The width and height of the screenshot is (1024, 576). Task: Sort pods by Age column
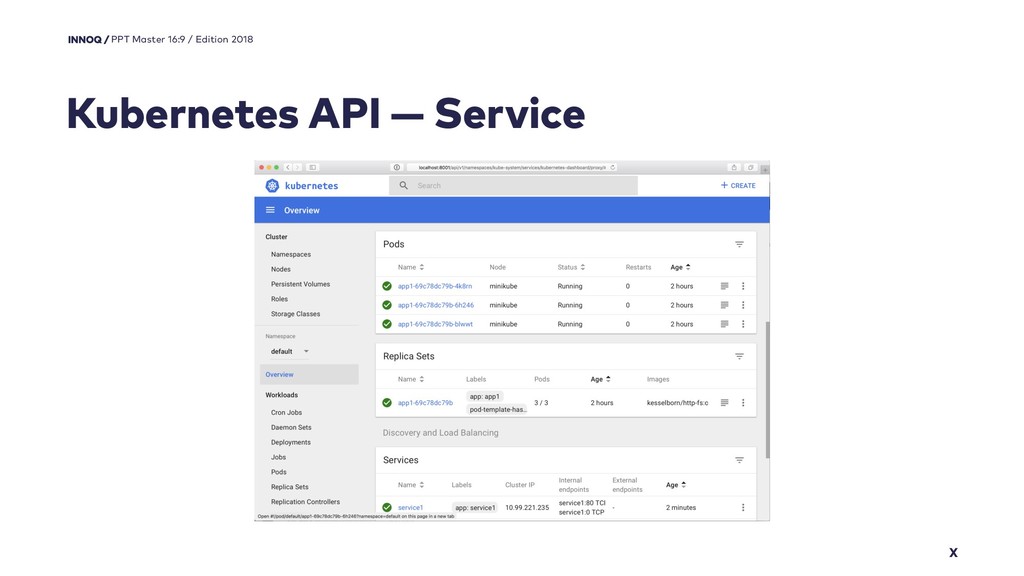click(680, 267)
